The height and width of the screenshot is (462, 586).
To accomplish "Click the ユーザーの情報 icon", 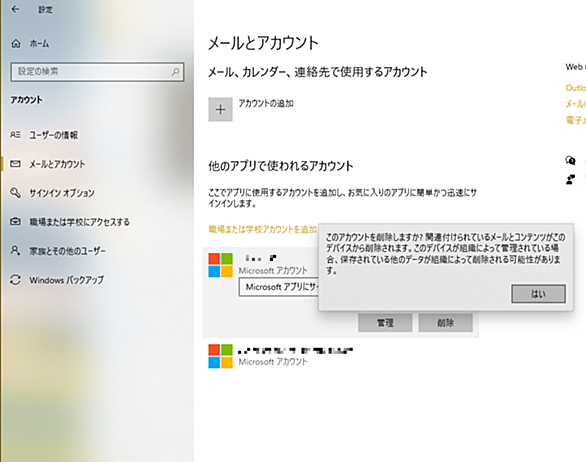I will (x=15, y=135).
